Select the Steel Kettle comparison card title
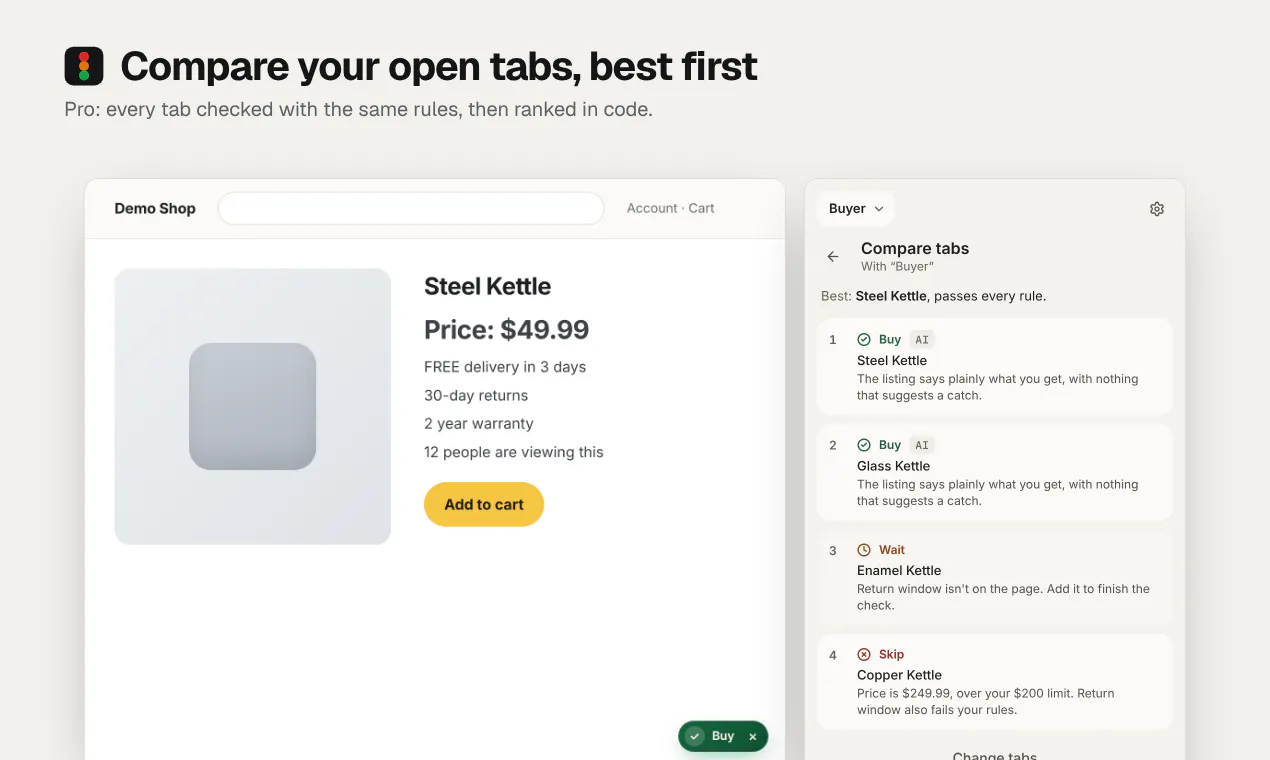This screenshot has height=760, width=1270. coord(892,360)
